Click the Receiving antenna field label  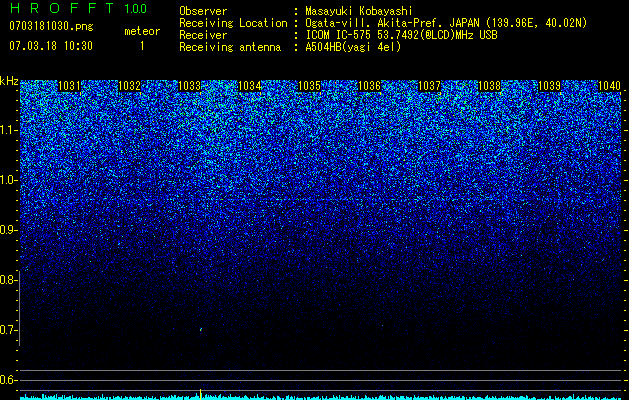tap(230, 47)
